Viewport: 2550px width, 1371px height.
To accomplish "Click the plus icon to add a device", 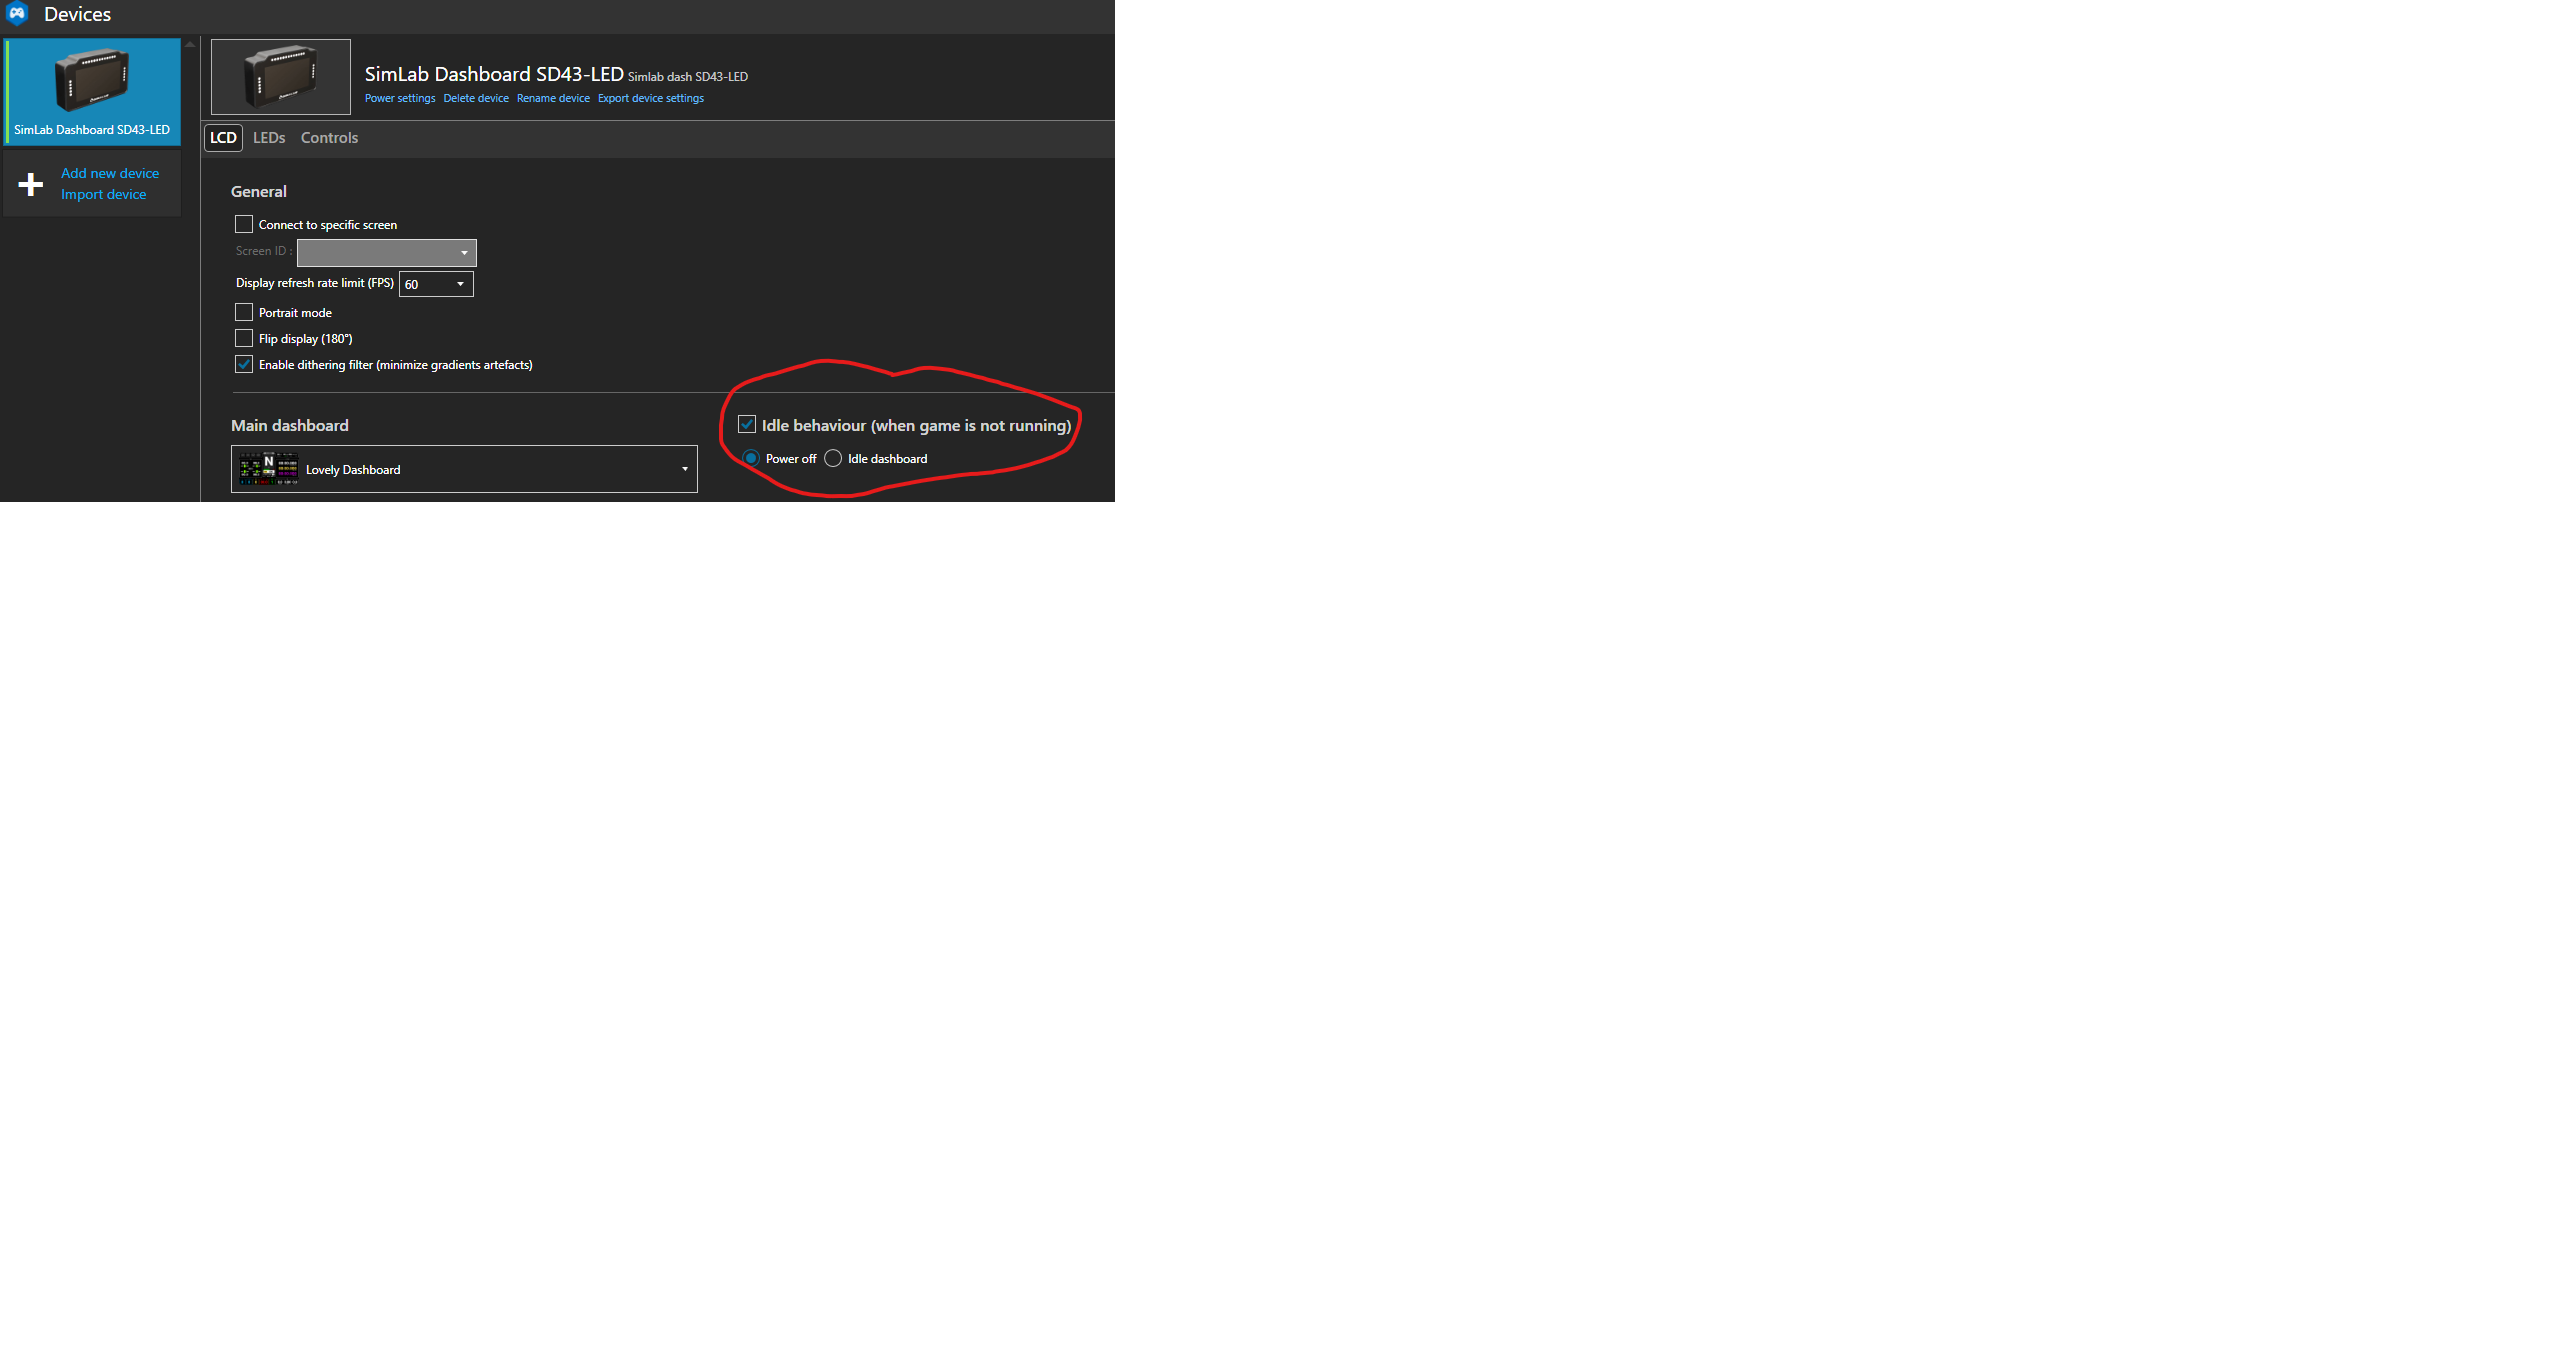I will click(31, 184).
